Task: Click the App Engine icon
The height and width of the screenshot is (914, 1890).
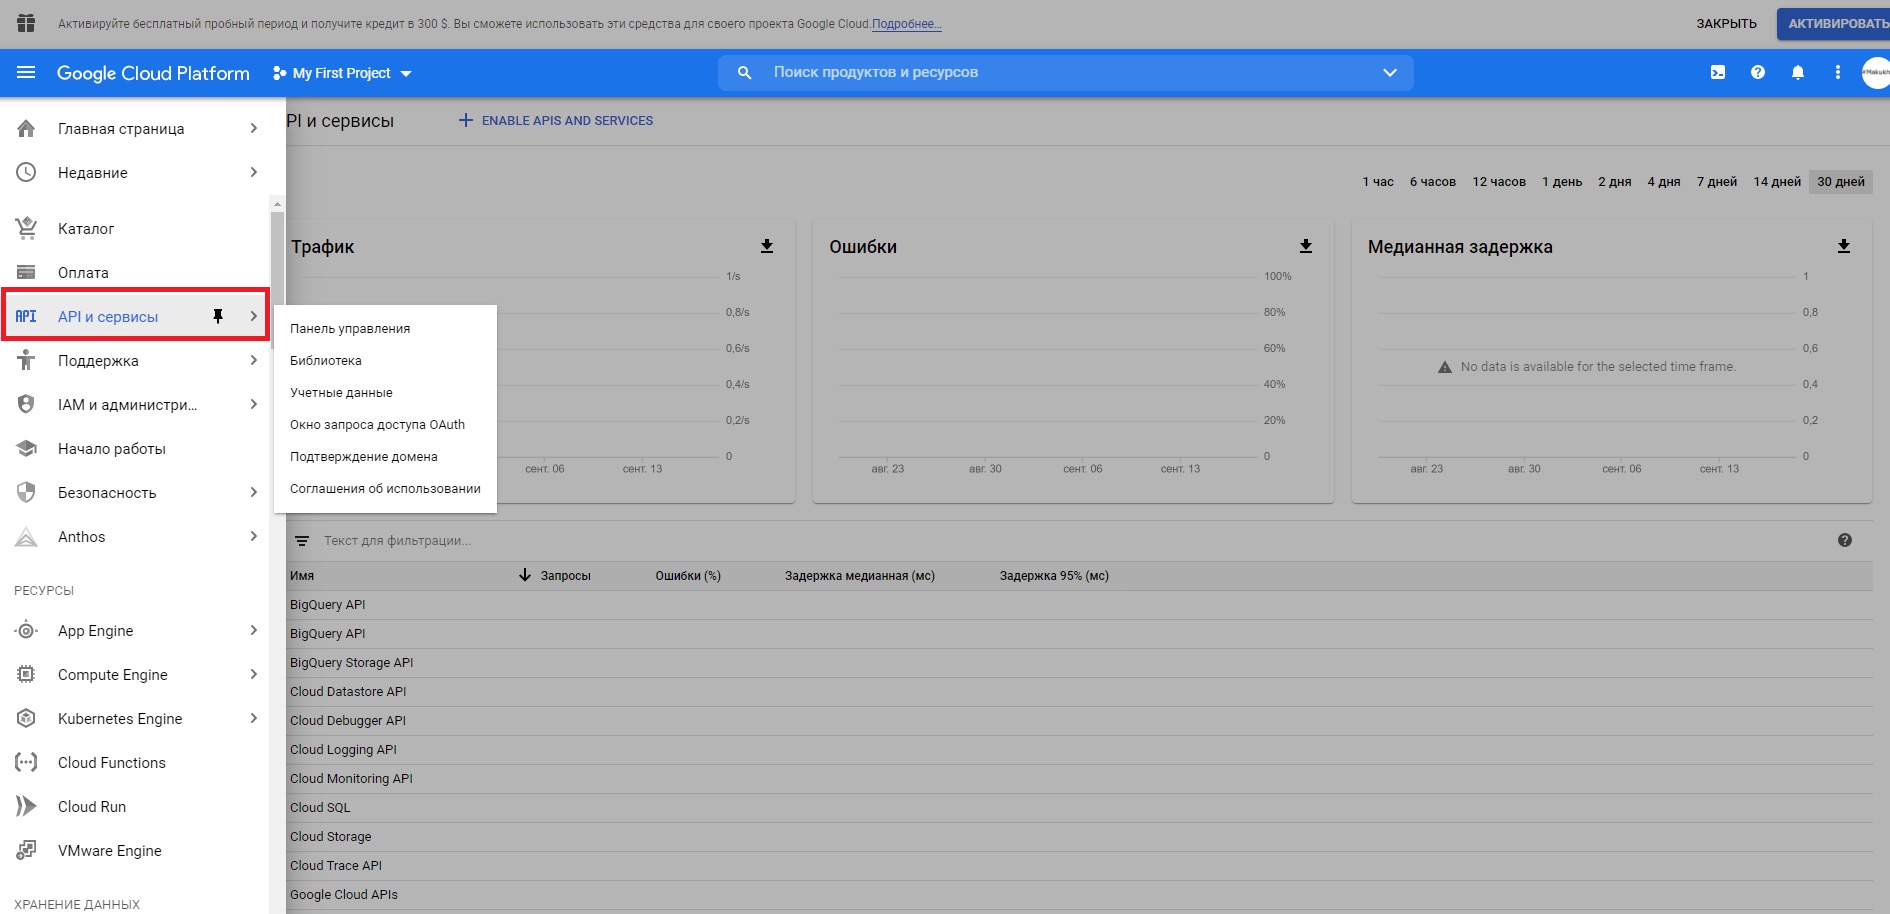Action: click(27, 631)
